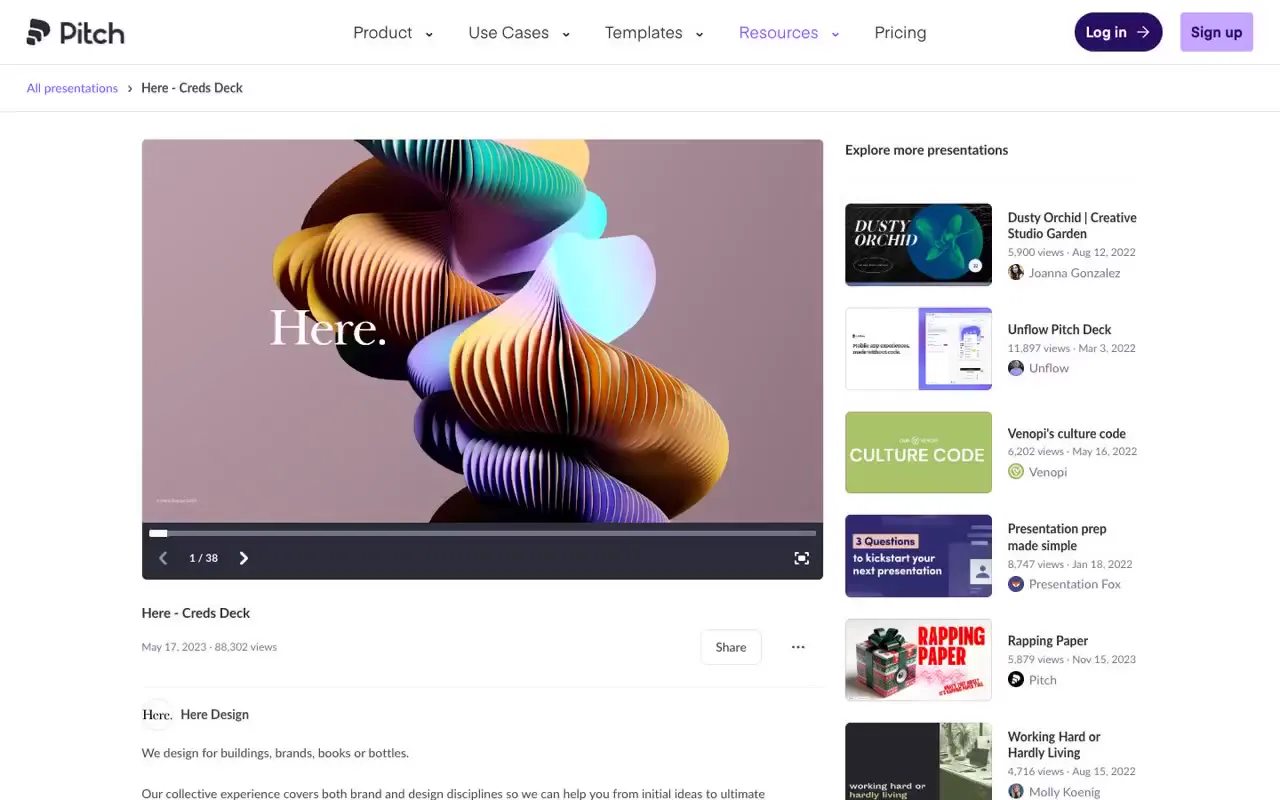Viewport: 1280px width, 800px height.
Task: Click the Log in button
Action: 1118,32
